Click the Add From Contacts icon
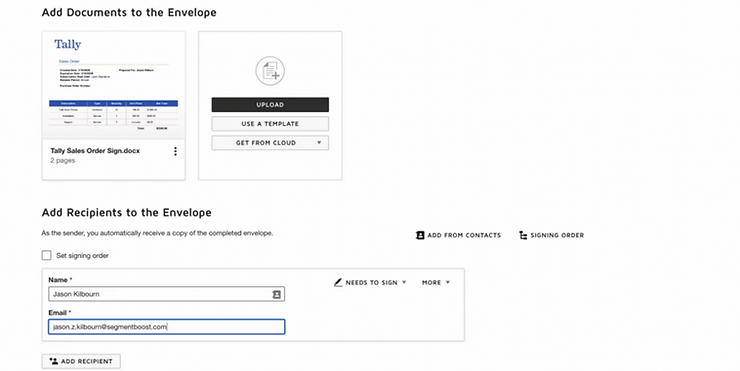The height and width of the screenshot is (371, 740). (420, 235)
